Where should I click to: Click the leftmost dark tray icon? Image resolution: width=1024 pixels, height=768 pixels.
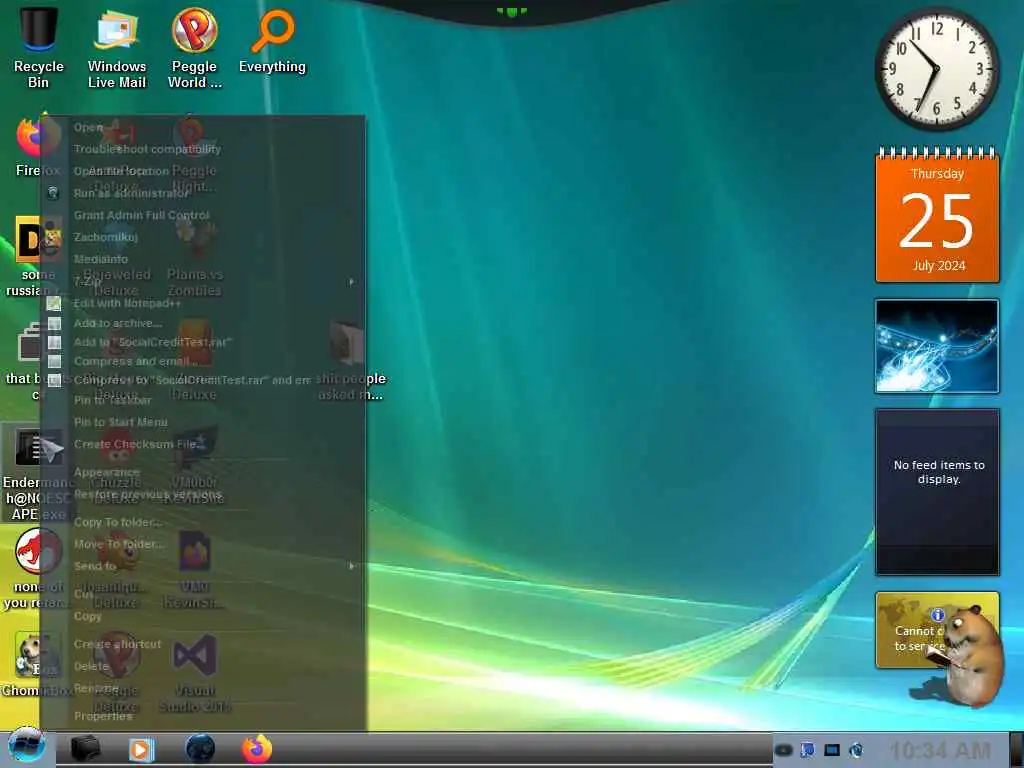coord(784,750)
